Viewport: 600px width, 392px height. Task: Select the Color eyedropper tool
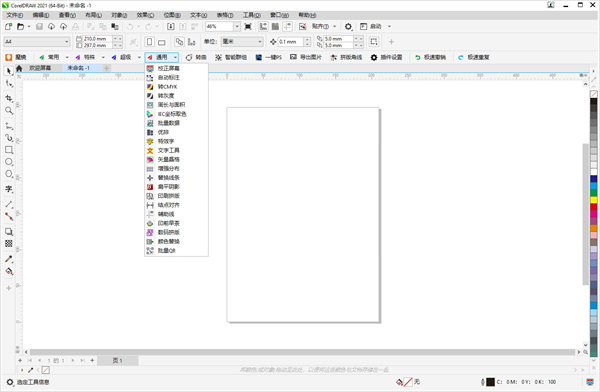click(9, 259)
